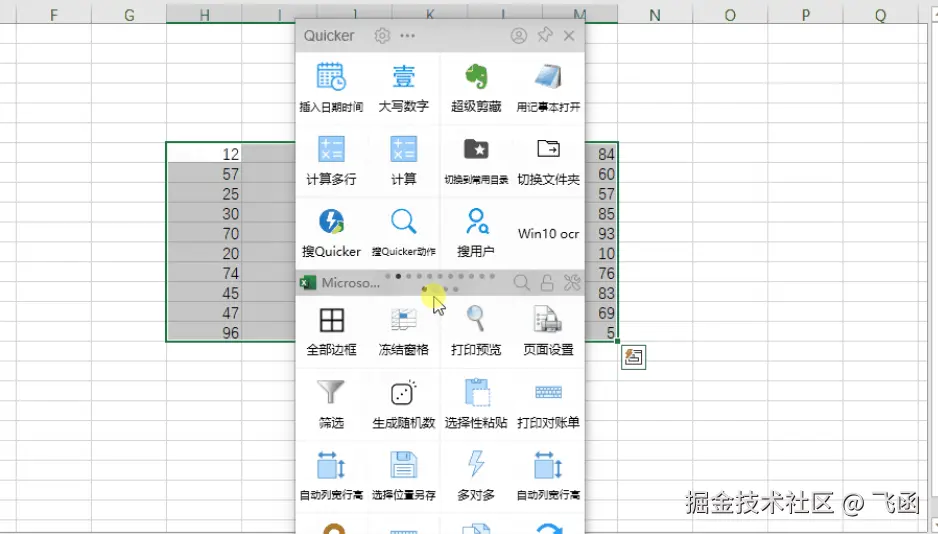Select column O header
The width and height of the screenshot is (938, 534).
(x=730, y=15)
